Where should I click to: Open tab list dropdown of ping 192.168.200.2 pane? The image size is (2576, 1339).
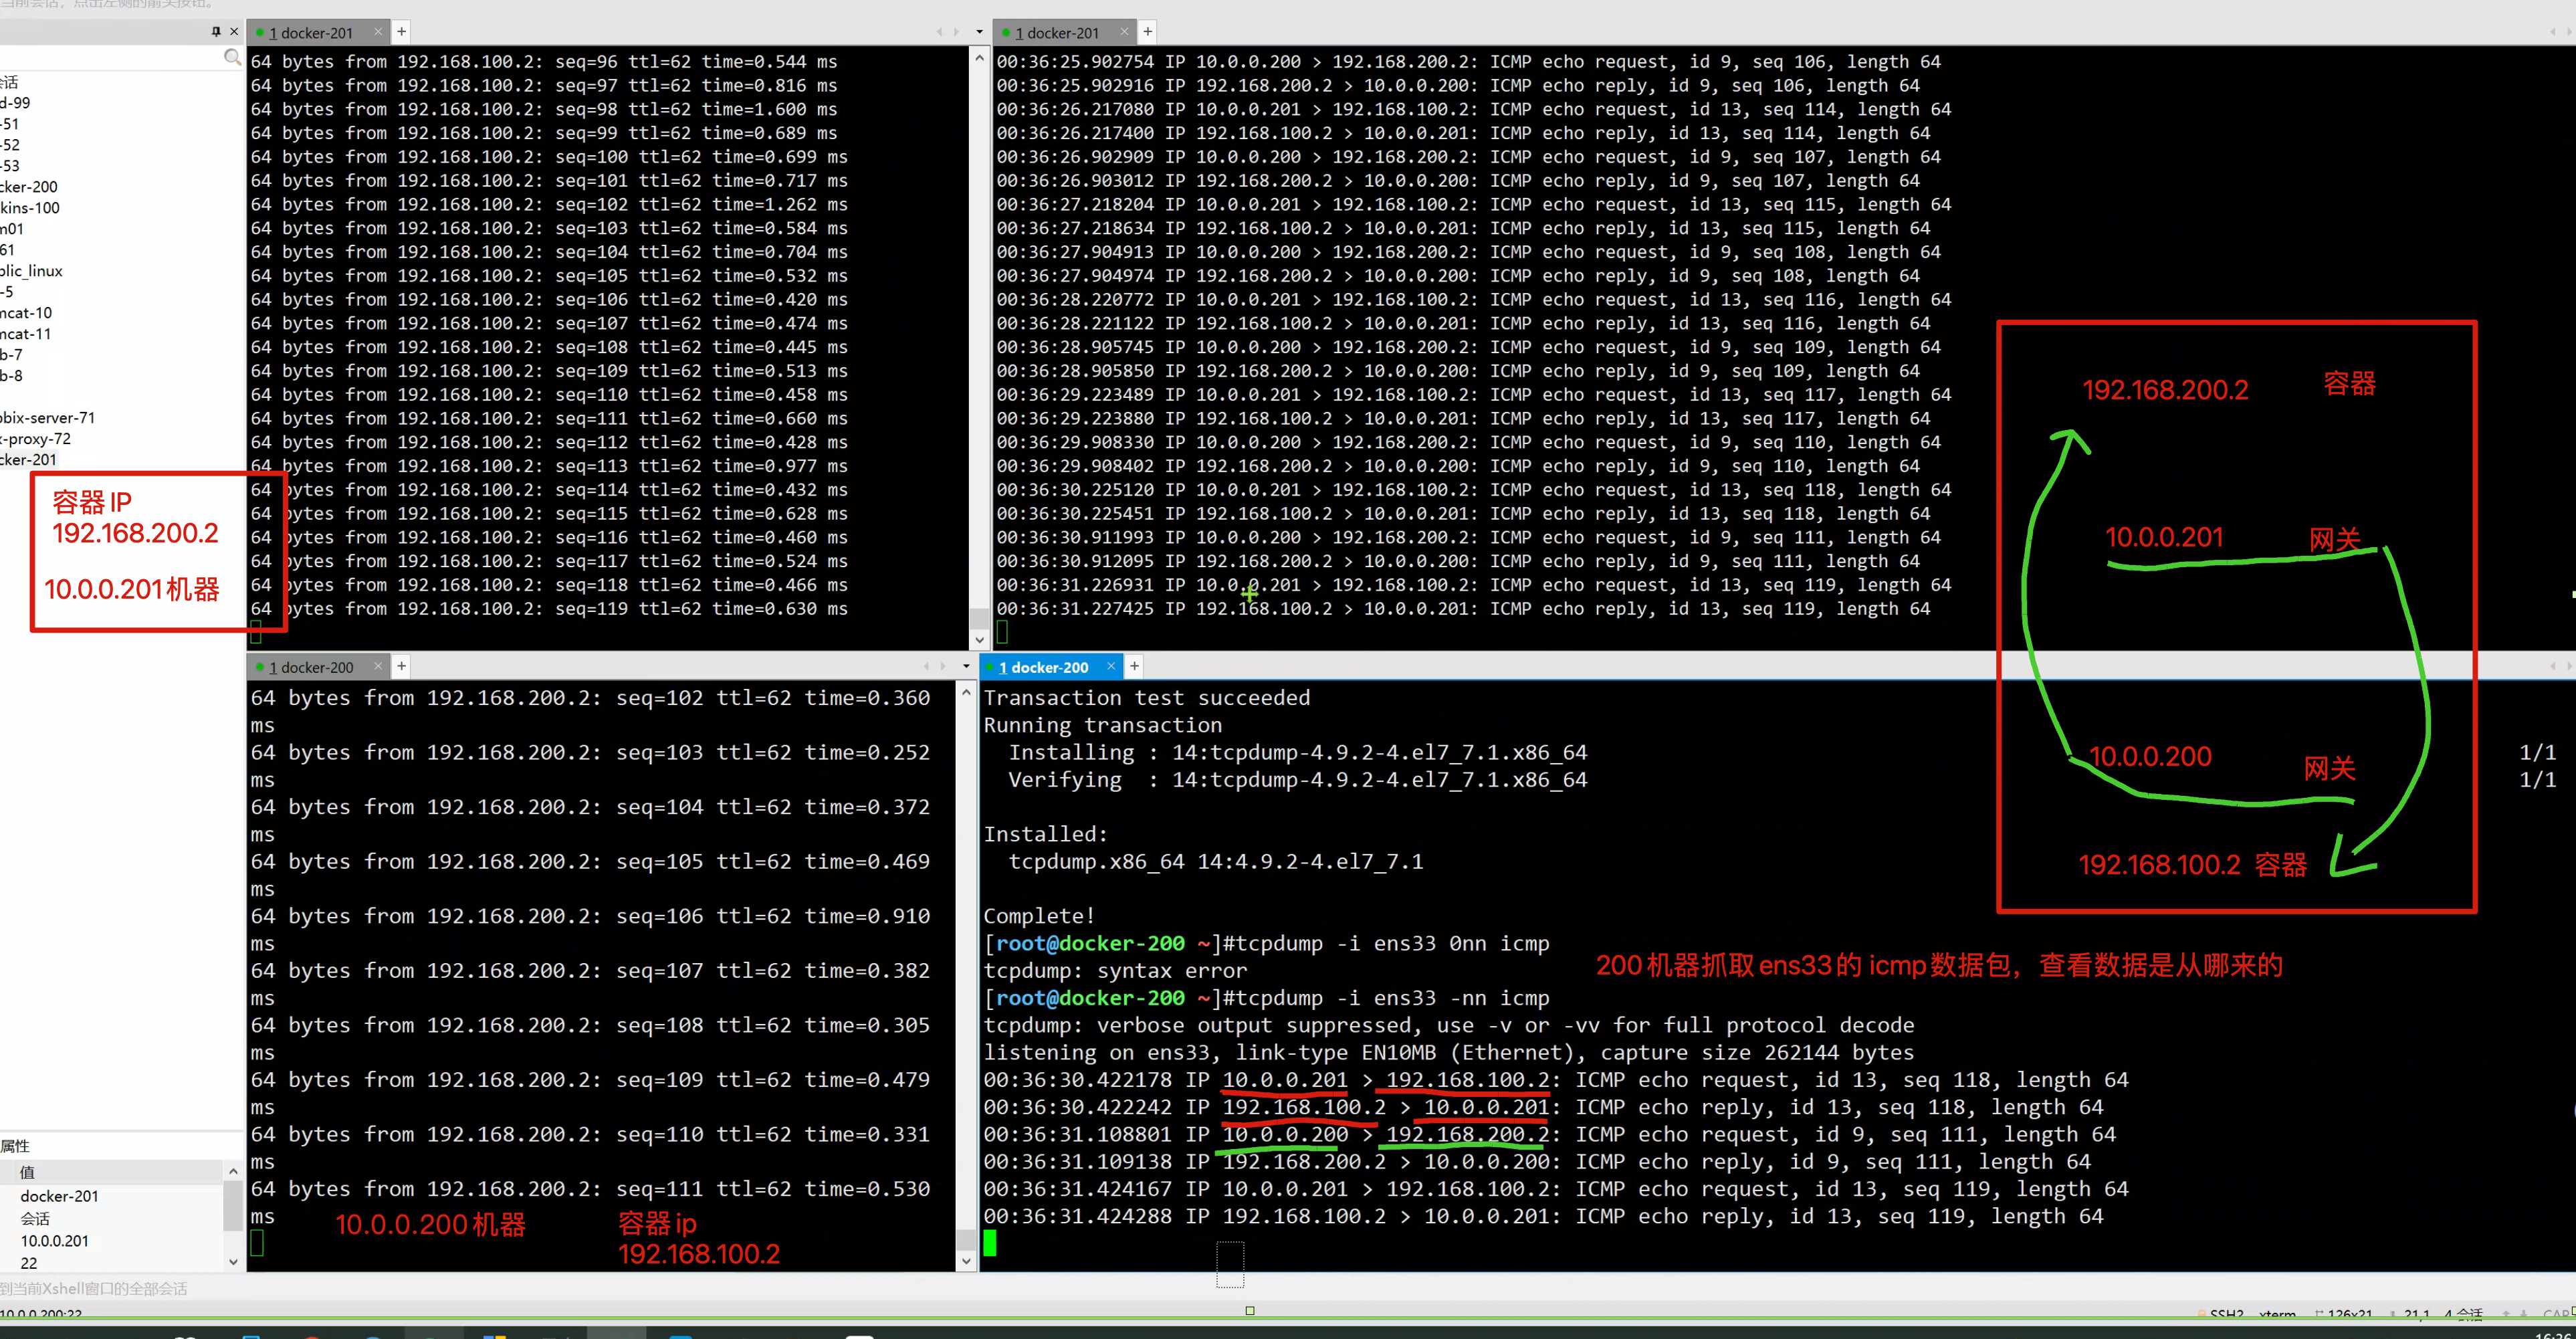[x=966, y=666]
